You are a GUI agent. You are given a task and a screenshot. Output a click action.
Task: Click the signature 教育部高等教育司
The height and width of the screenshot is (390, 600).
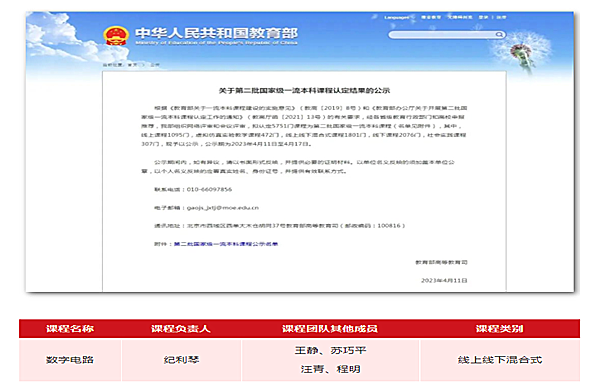click(442, 262)
